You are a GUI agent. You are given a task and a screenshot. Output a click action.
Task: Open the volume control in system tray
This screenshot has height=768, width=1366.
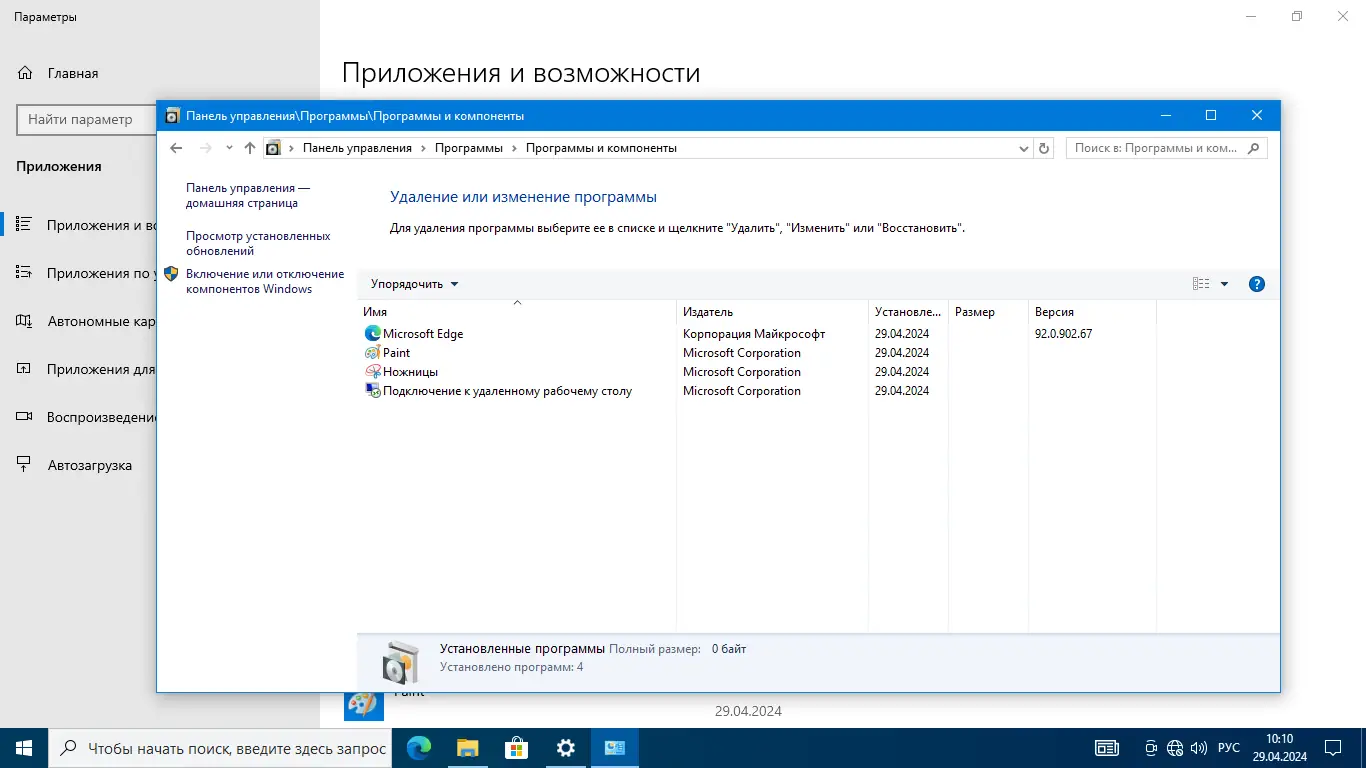[x=1198, y=747]
